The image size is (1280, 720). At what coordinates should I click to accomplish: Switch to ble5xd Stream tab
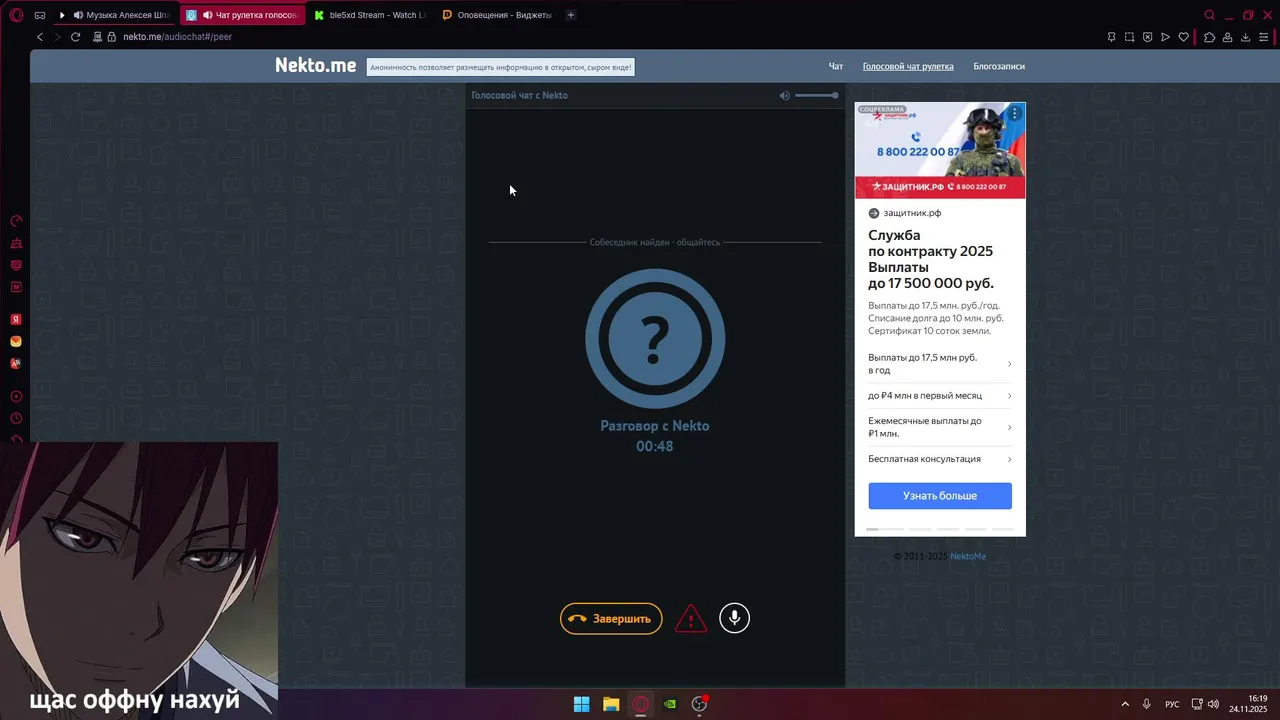pos(370,15)
